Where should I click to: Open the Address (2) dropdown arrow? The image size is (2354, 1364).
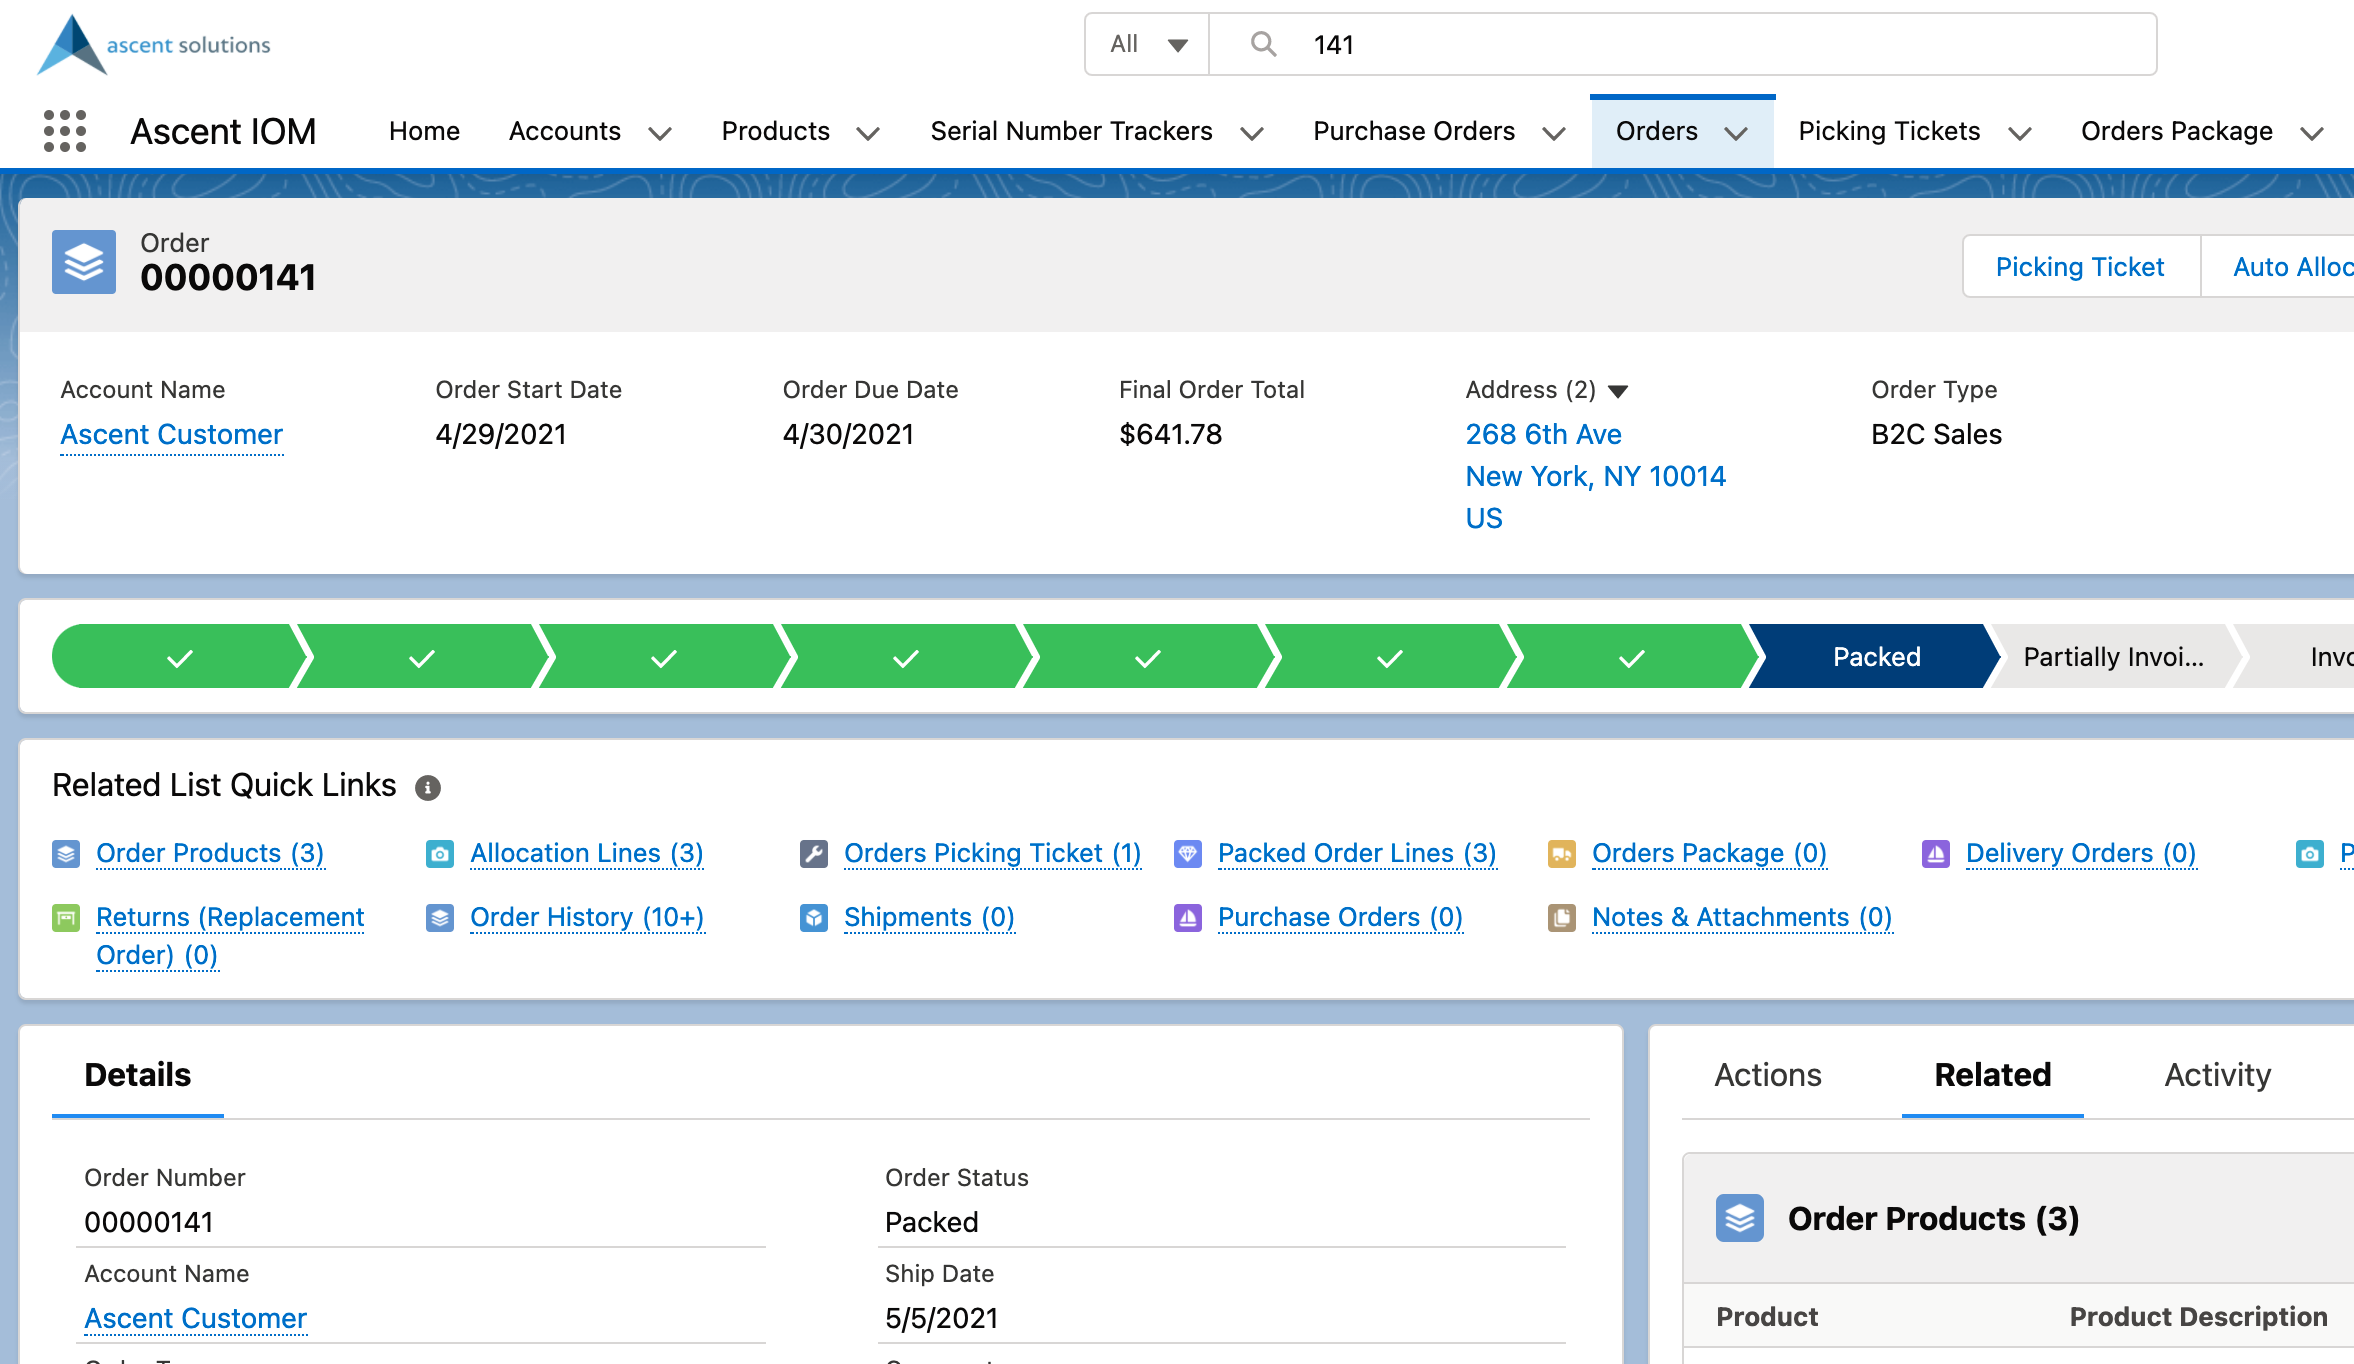[1619, 391]
